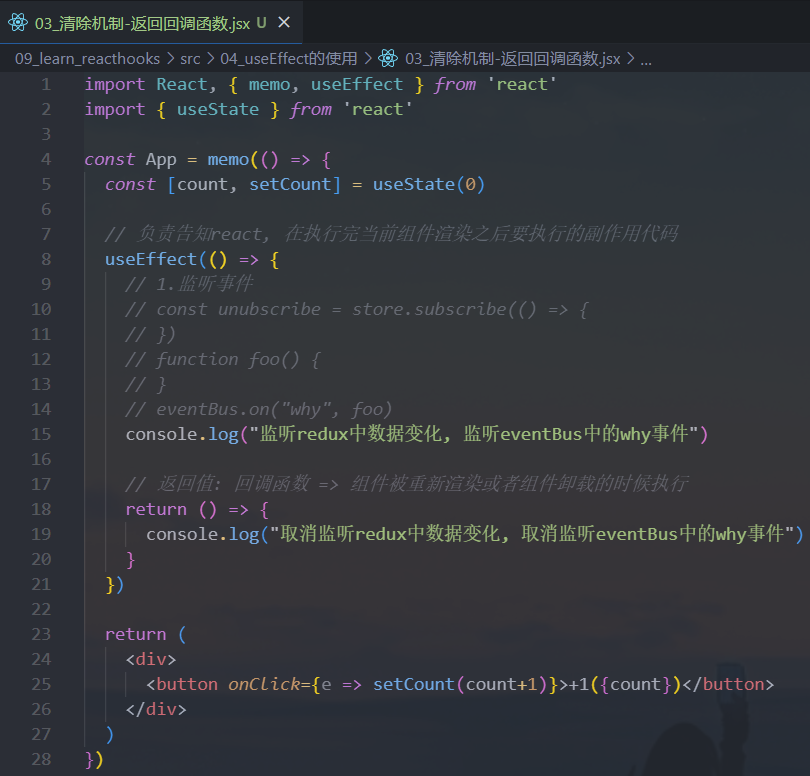Image resolution: width=810 pixels, height=776 pixels.
Task: Click line number 4 in the gutter
Action: (x=46, y=159)
